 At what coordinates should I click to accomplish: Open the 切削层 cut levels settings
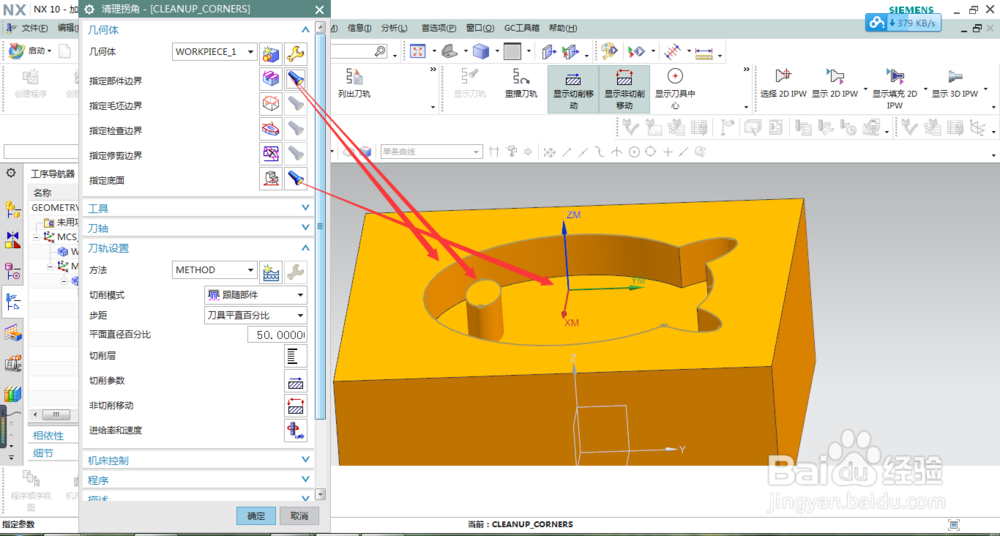click(295, 356)
